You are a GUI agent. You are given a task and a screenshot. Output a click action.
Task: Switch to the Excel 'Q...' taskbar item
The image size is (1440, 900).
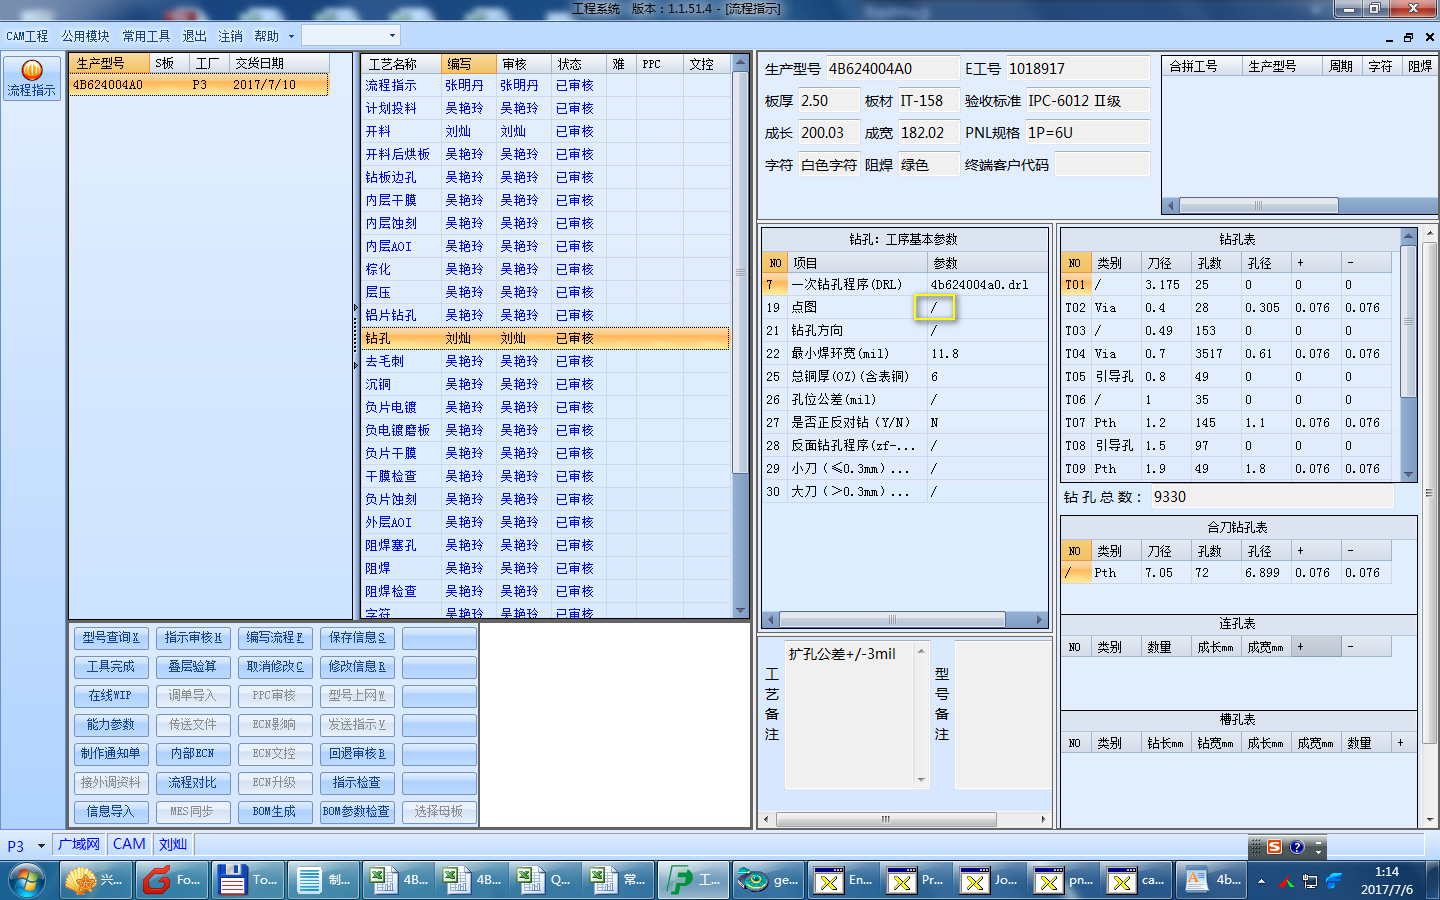tap(546, 880)
